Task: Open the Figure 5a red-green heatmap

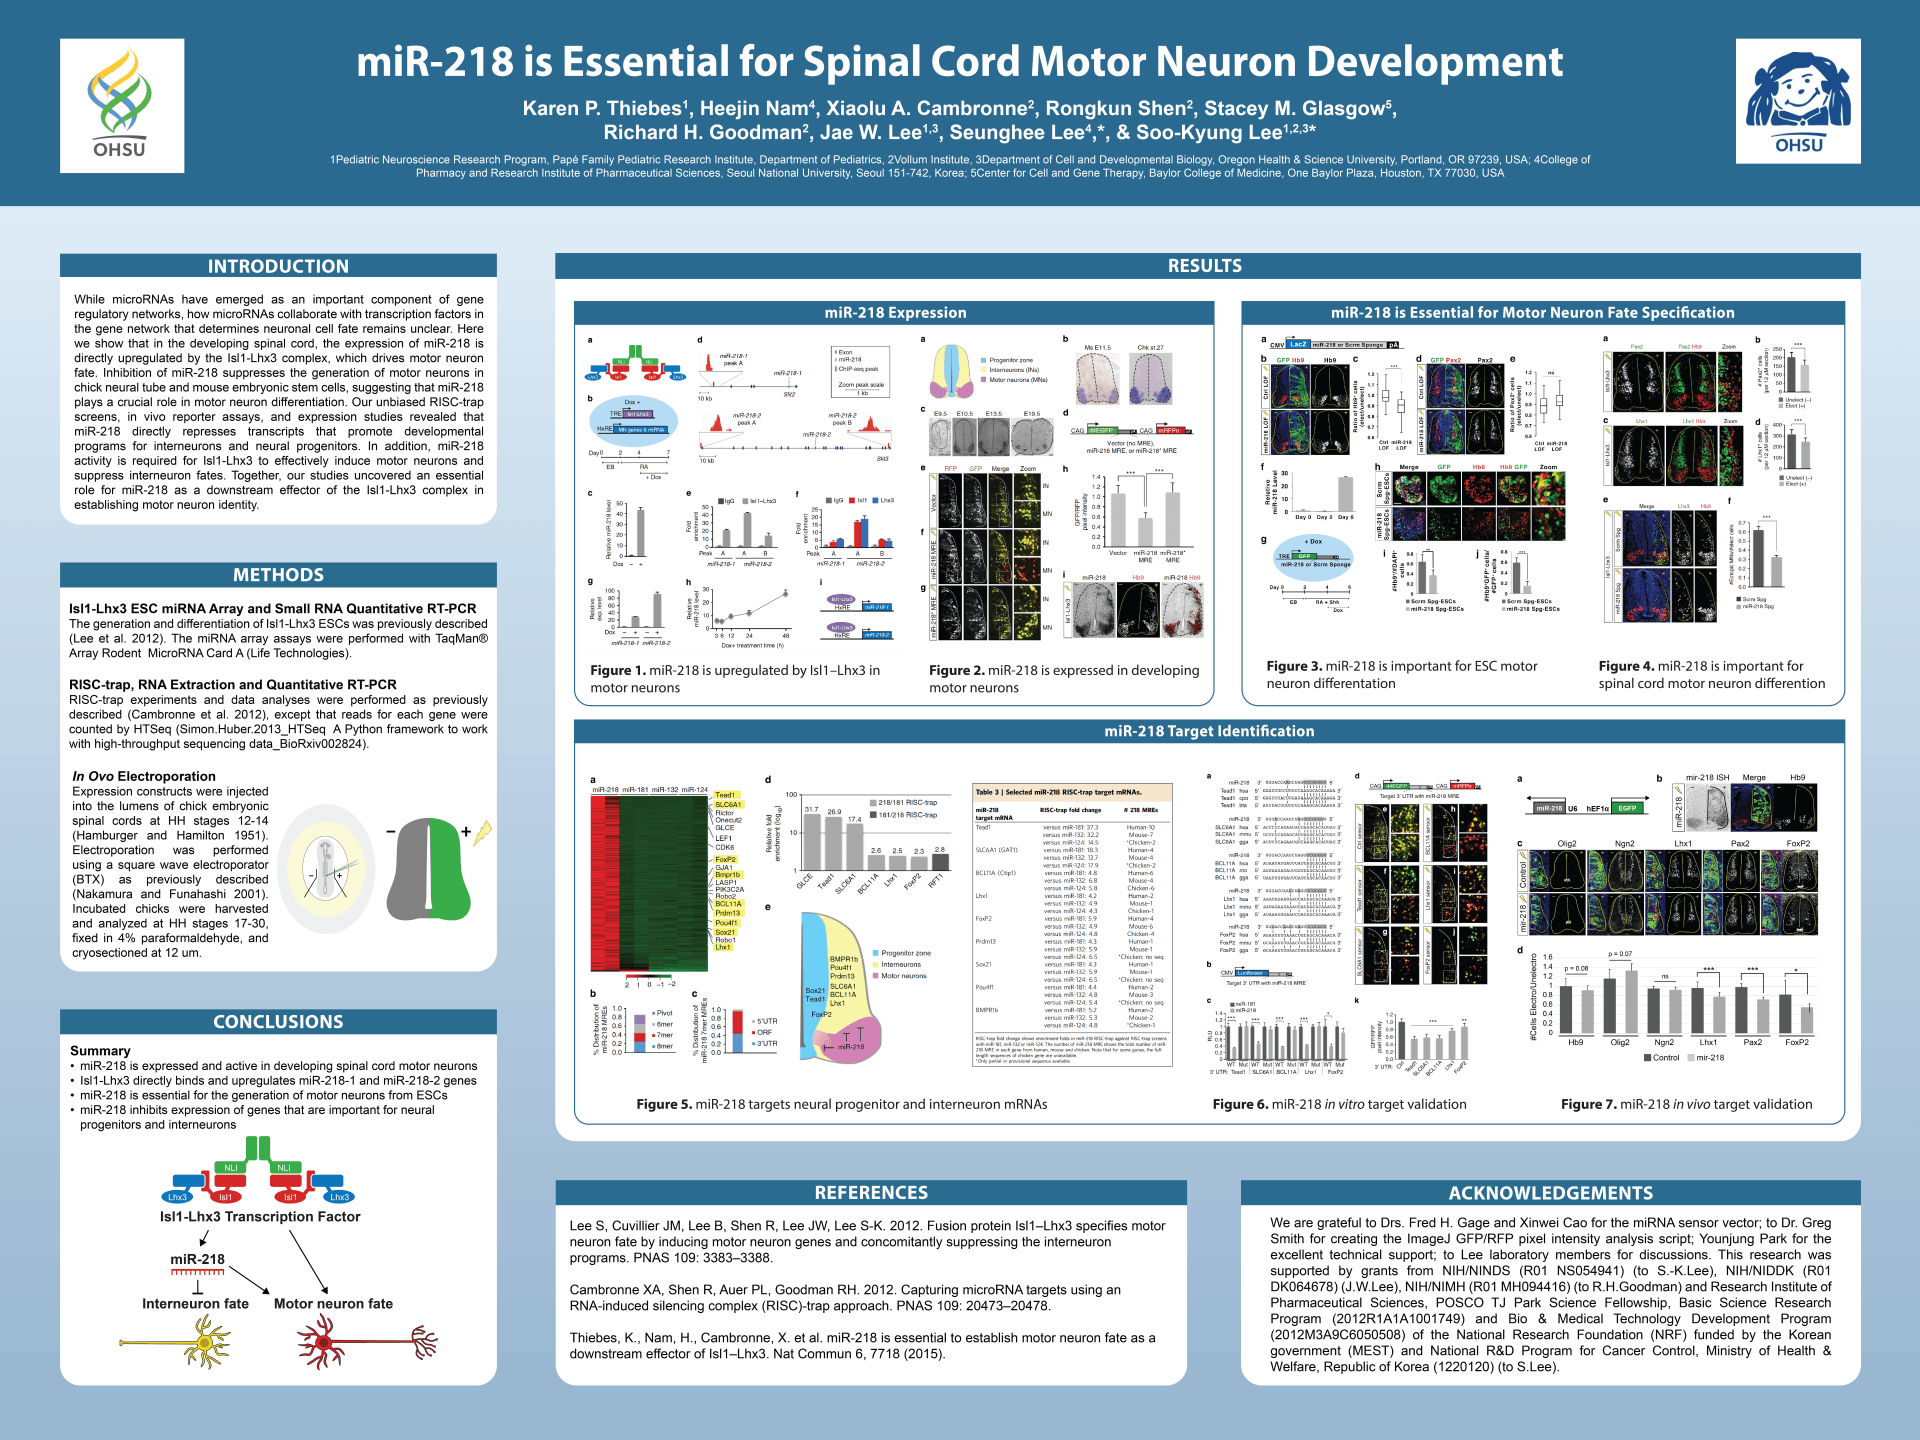Action: (649, 883)
